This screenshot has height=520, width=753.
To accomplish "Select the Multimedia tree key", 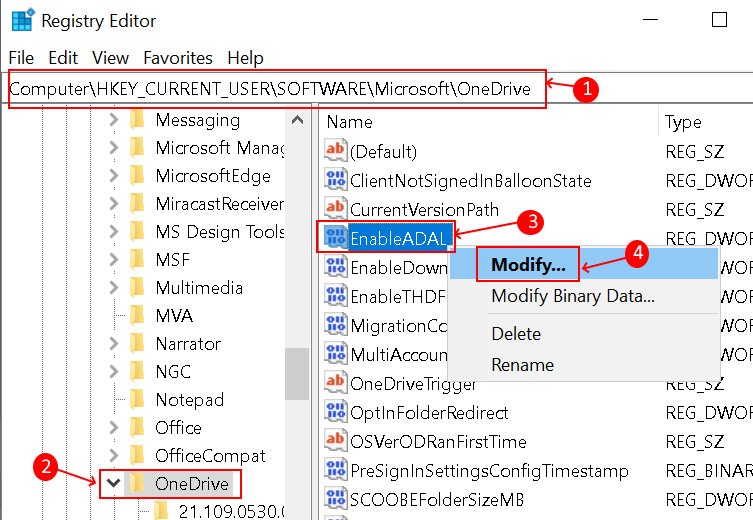I will [x=199, y=288].
